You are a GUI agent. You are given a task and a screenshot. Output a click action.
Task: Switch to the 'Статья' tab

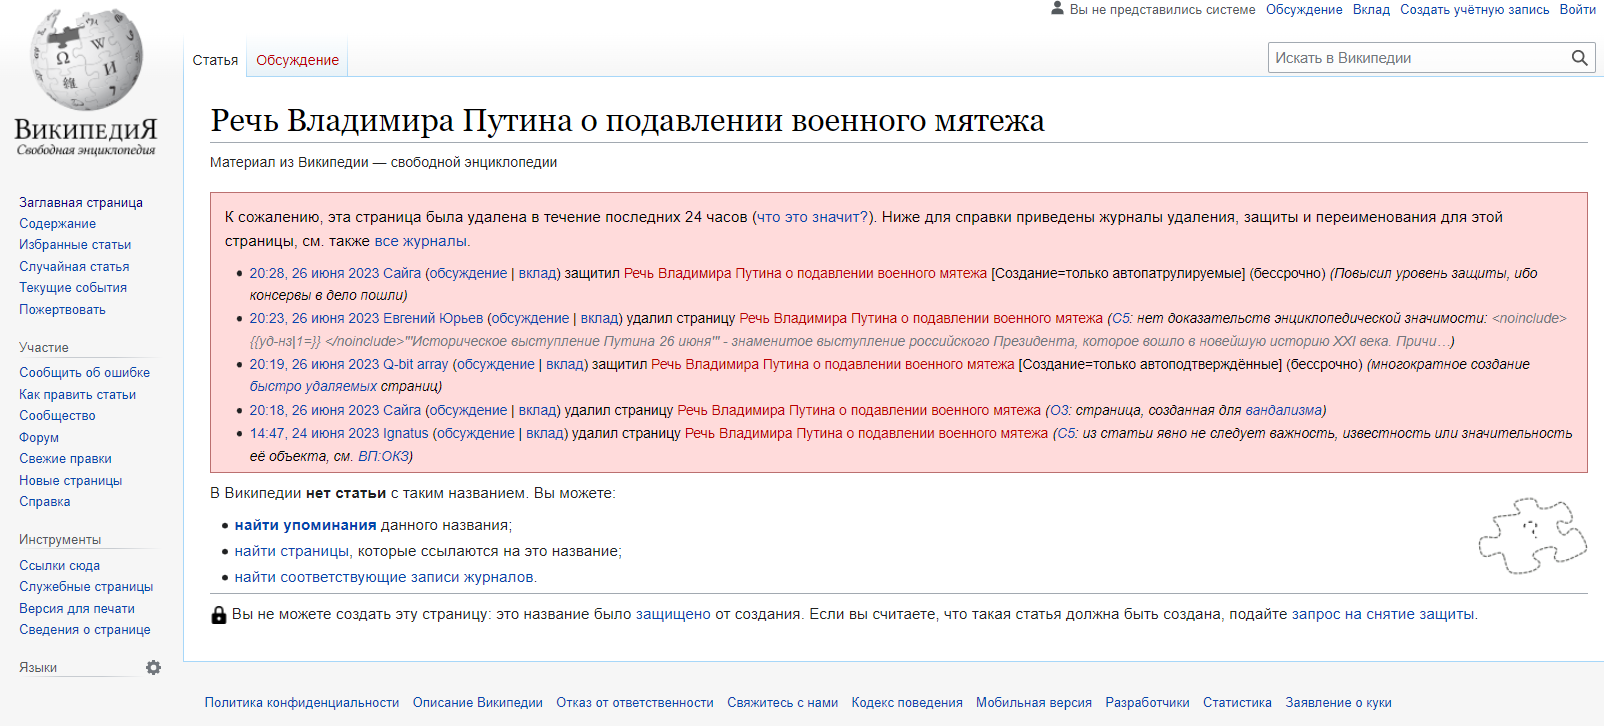point(215,60)
